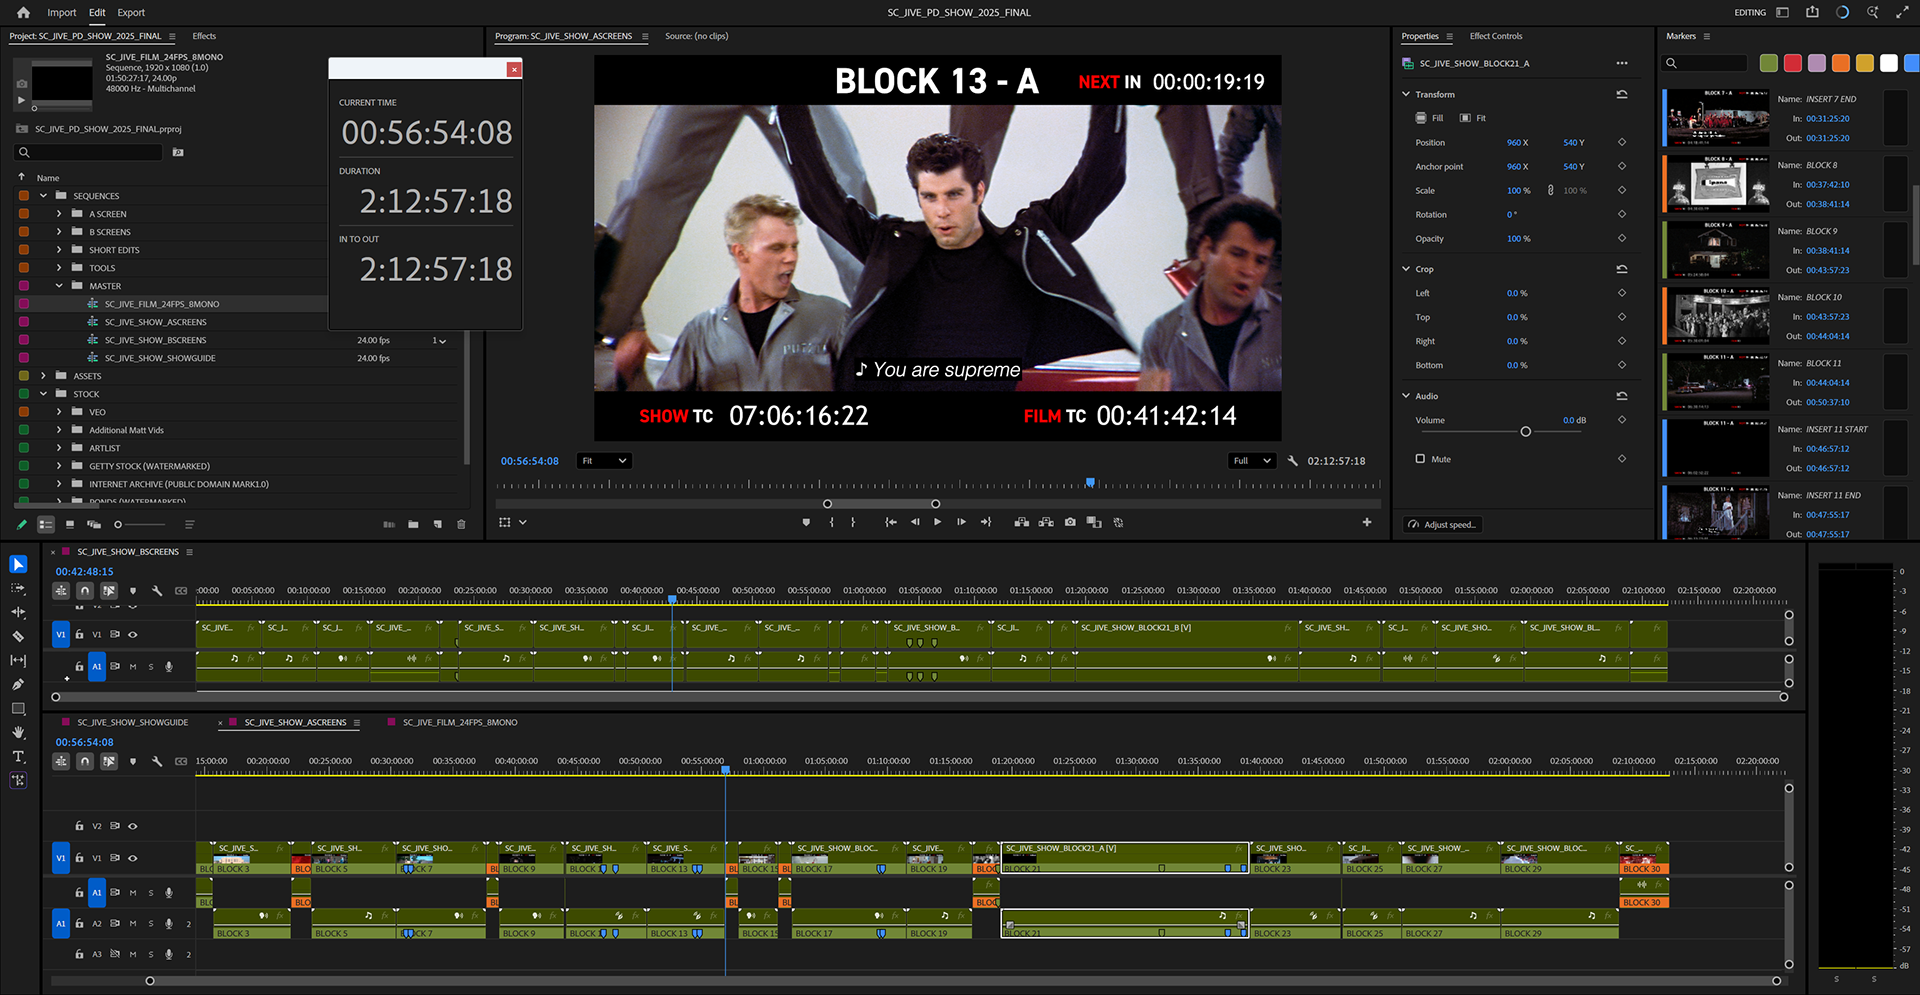The height and width of the screenshot is (995, 1920).
Task: Switch to the Effects panel tab
Action: tap(204, 36)
